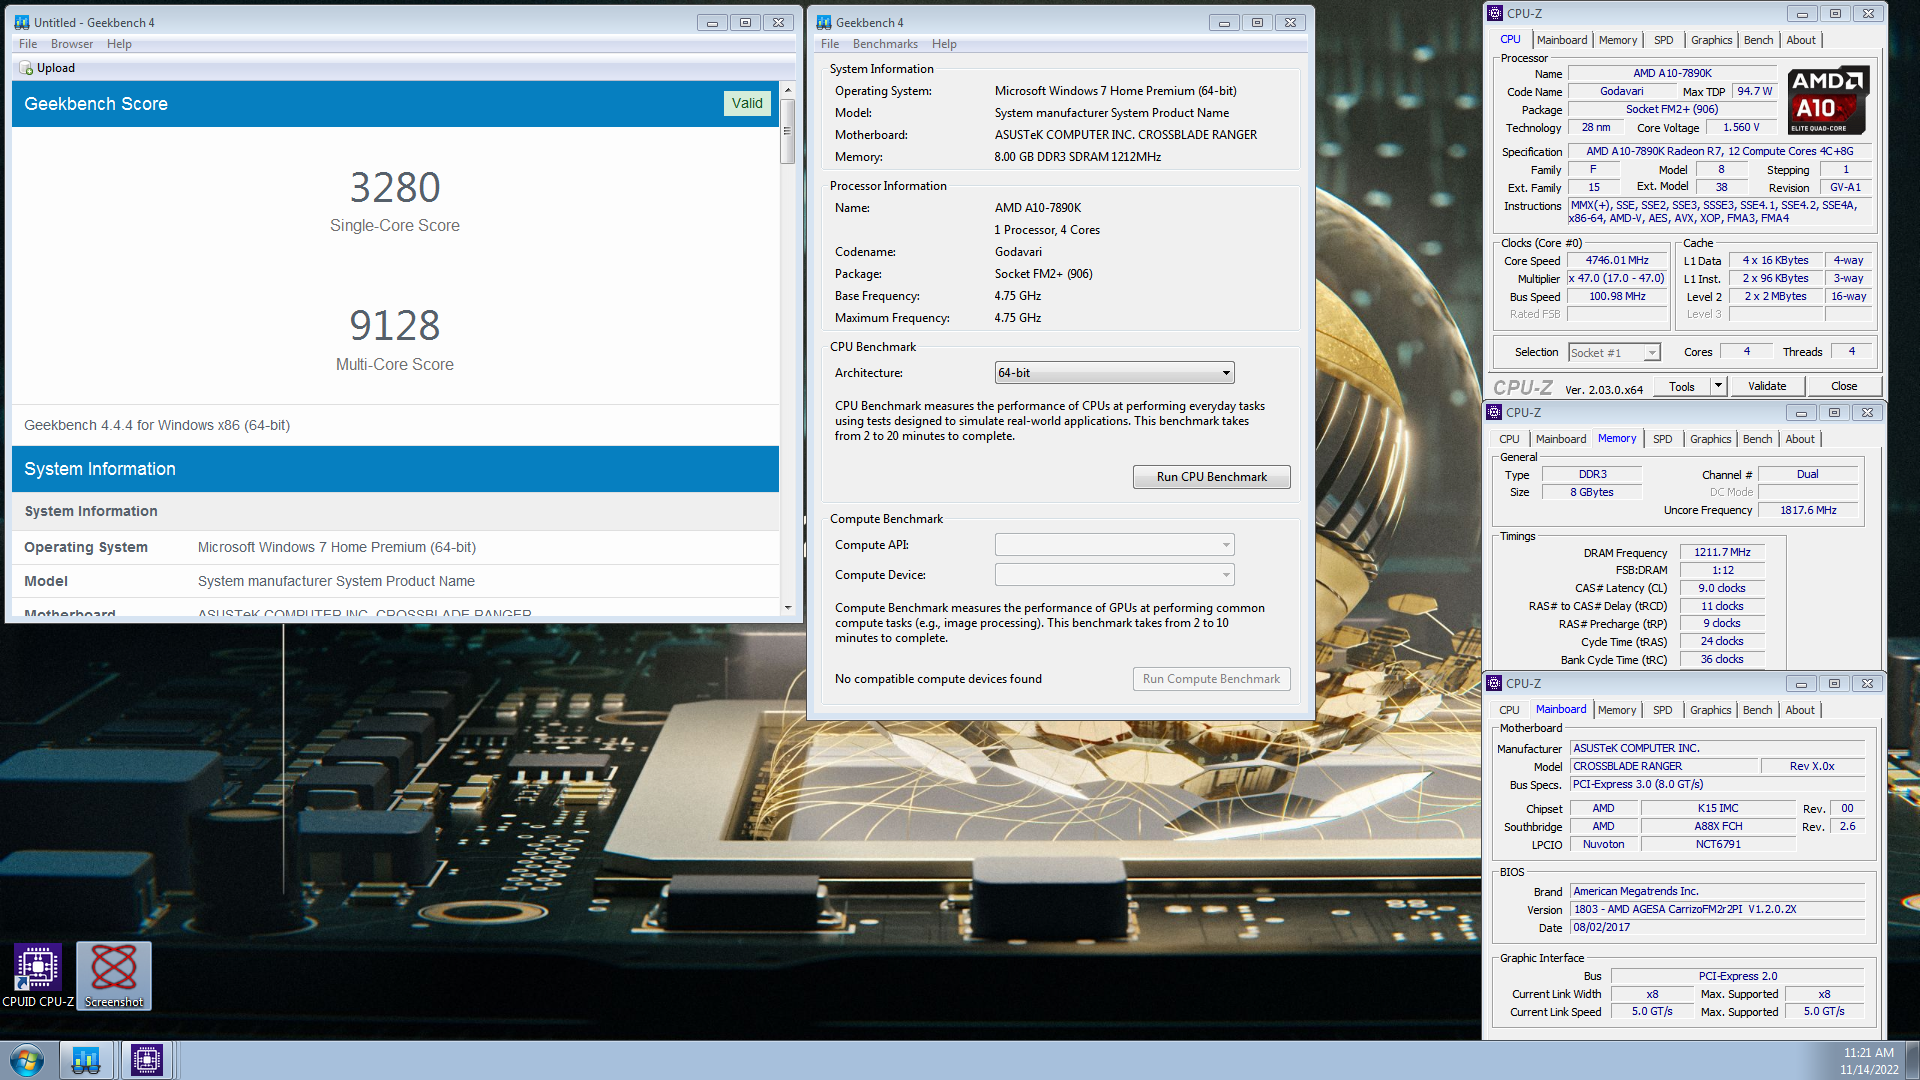The height and width of the screenshot is (1080, 1920).
Task: Switch to About tab in top CPU-Z
Action: click(1801, 40)
